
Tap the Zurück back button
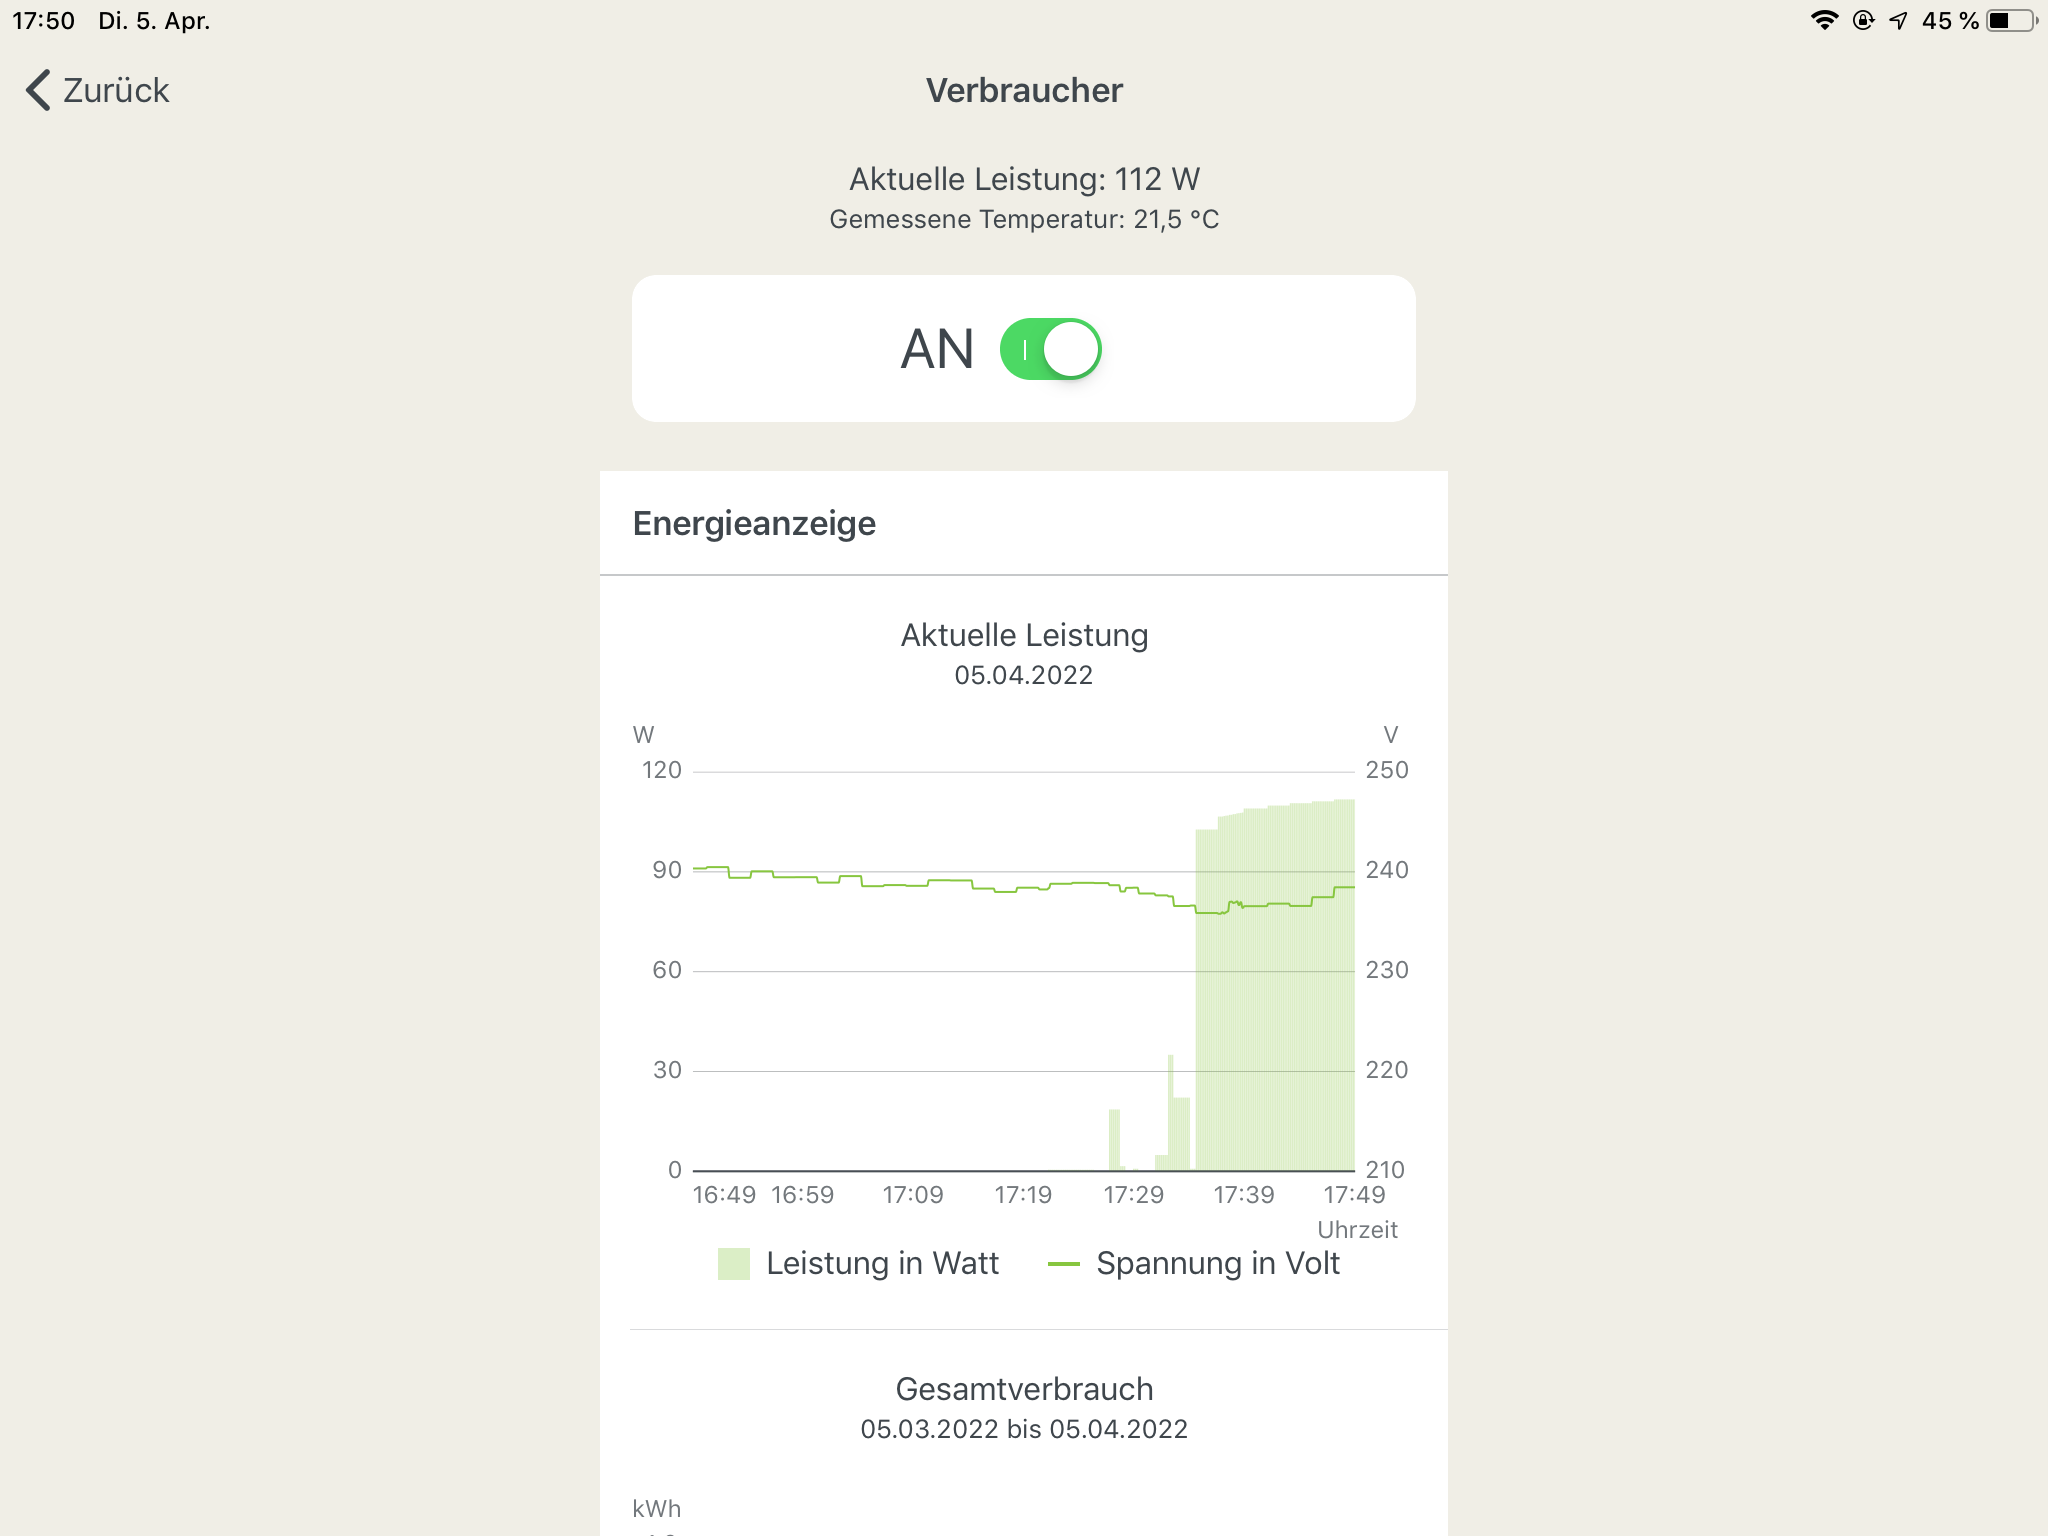tap(116, 90)
